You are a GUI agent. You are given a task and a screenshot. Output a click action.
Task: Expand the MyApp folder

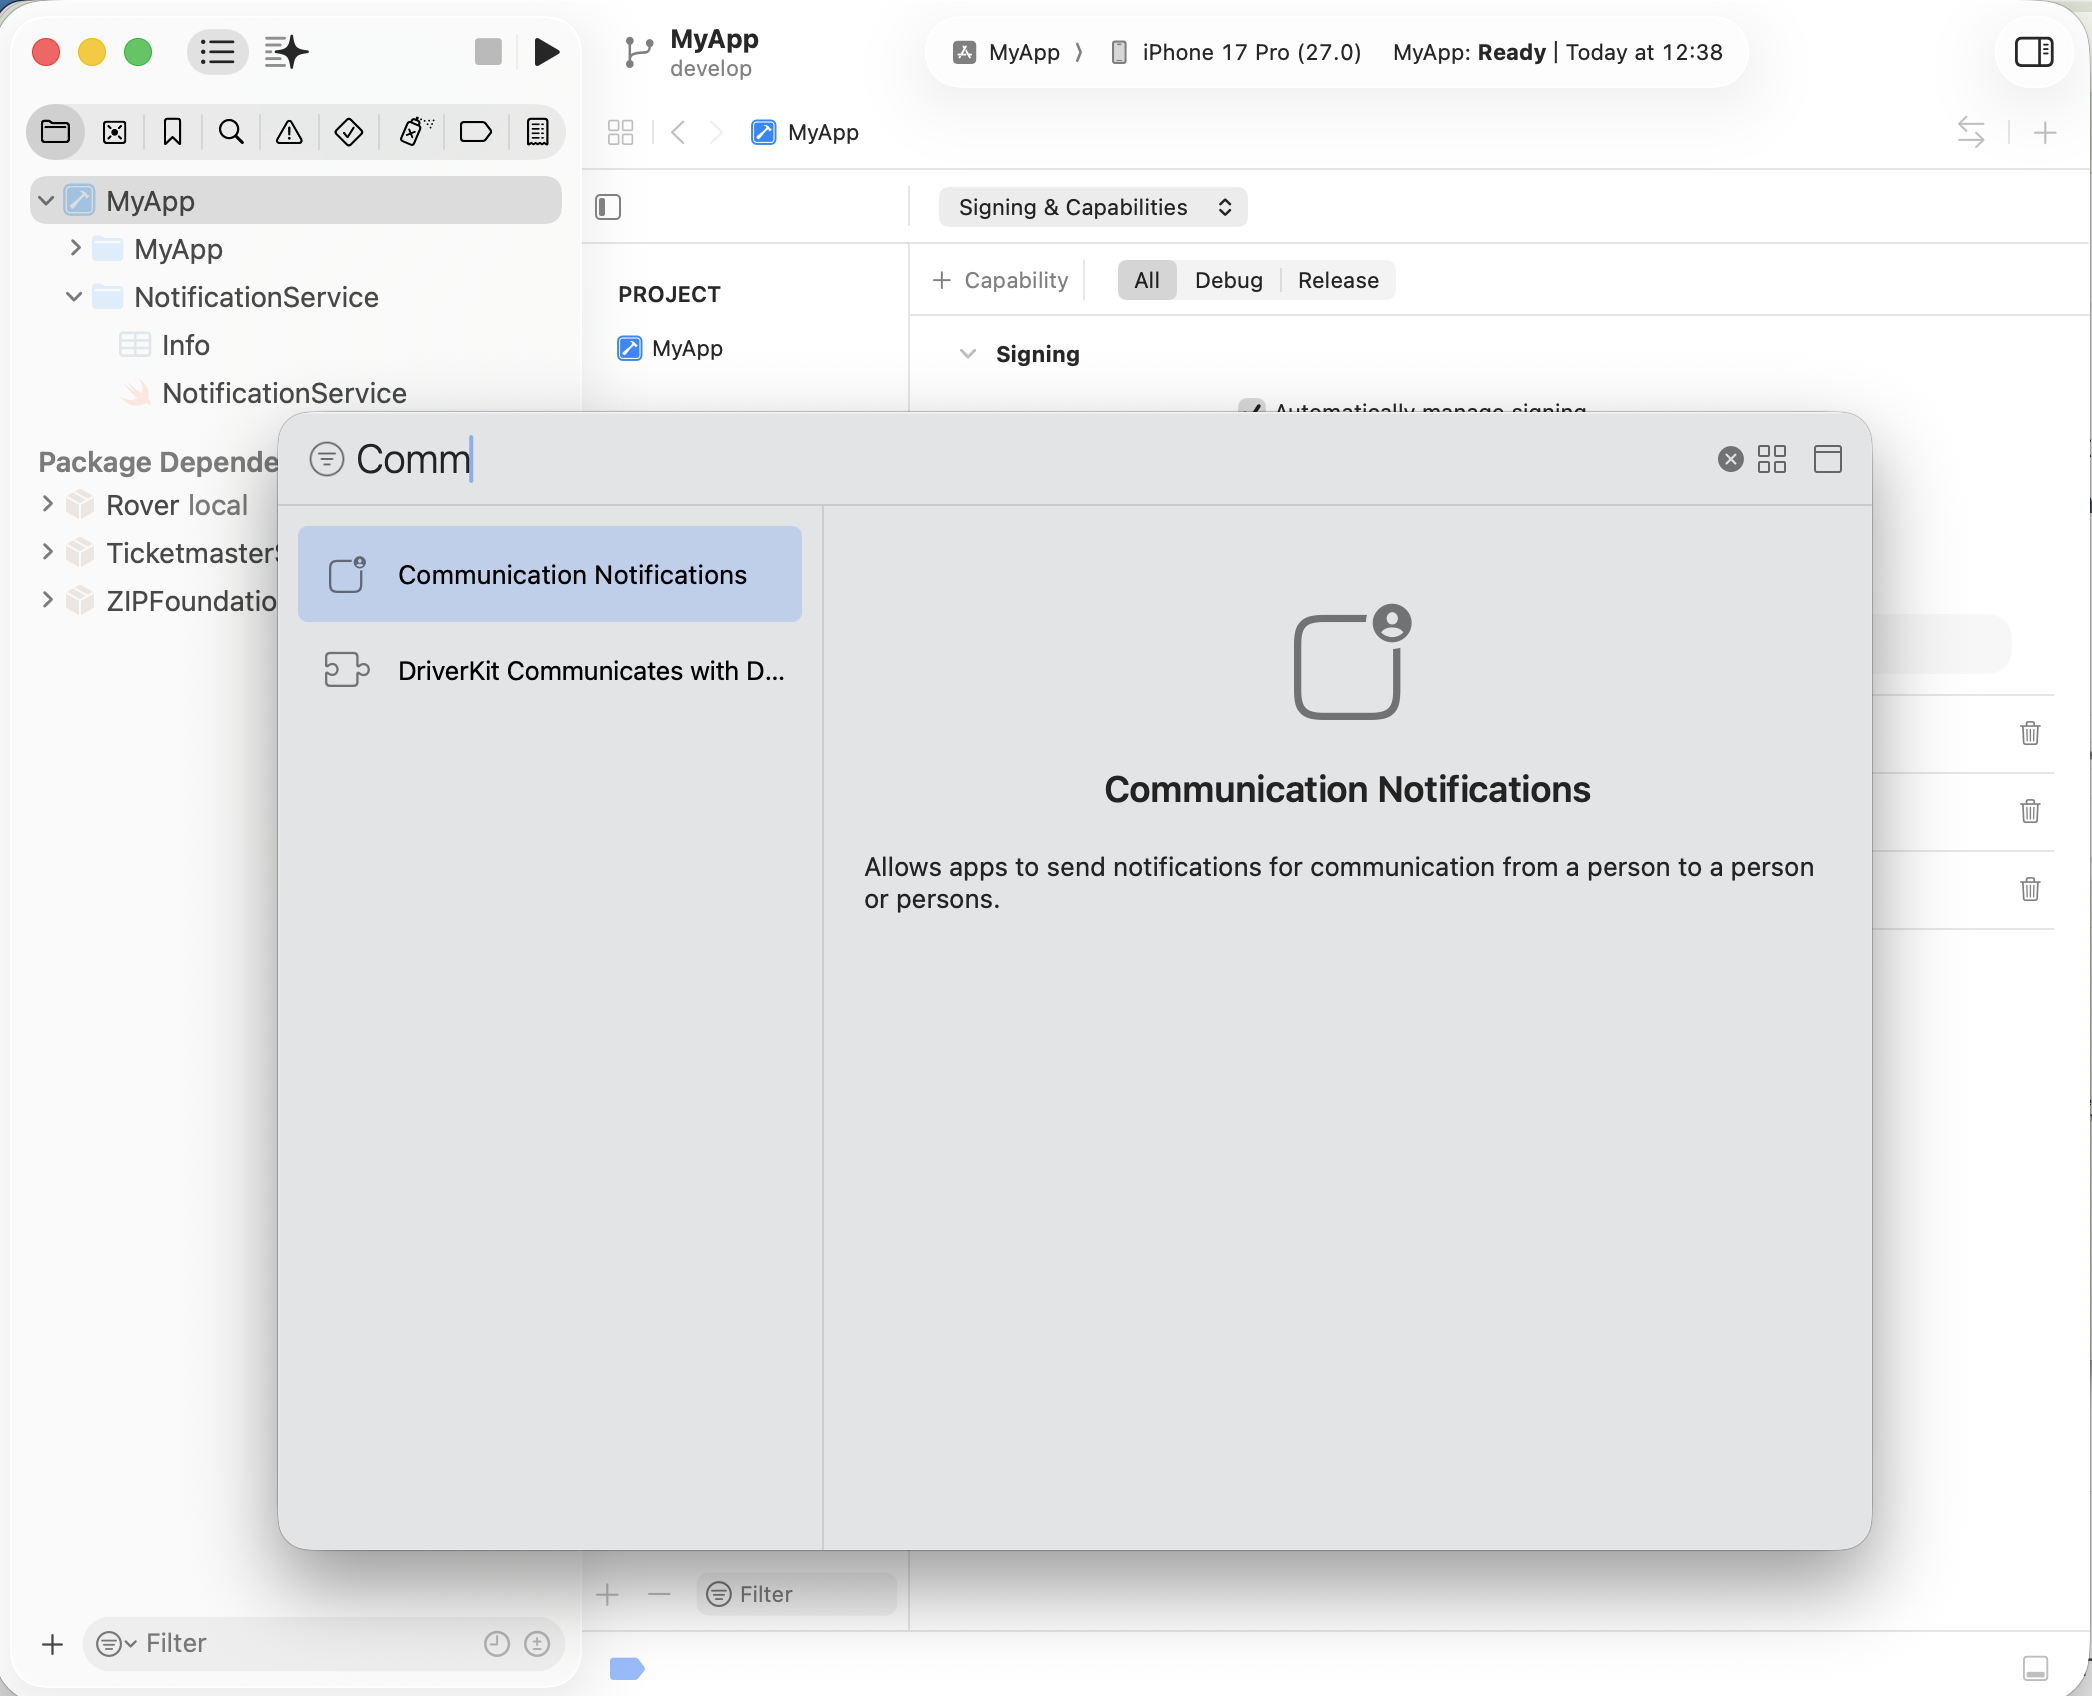click(x=75, y=248)
